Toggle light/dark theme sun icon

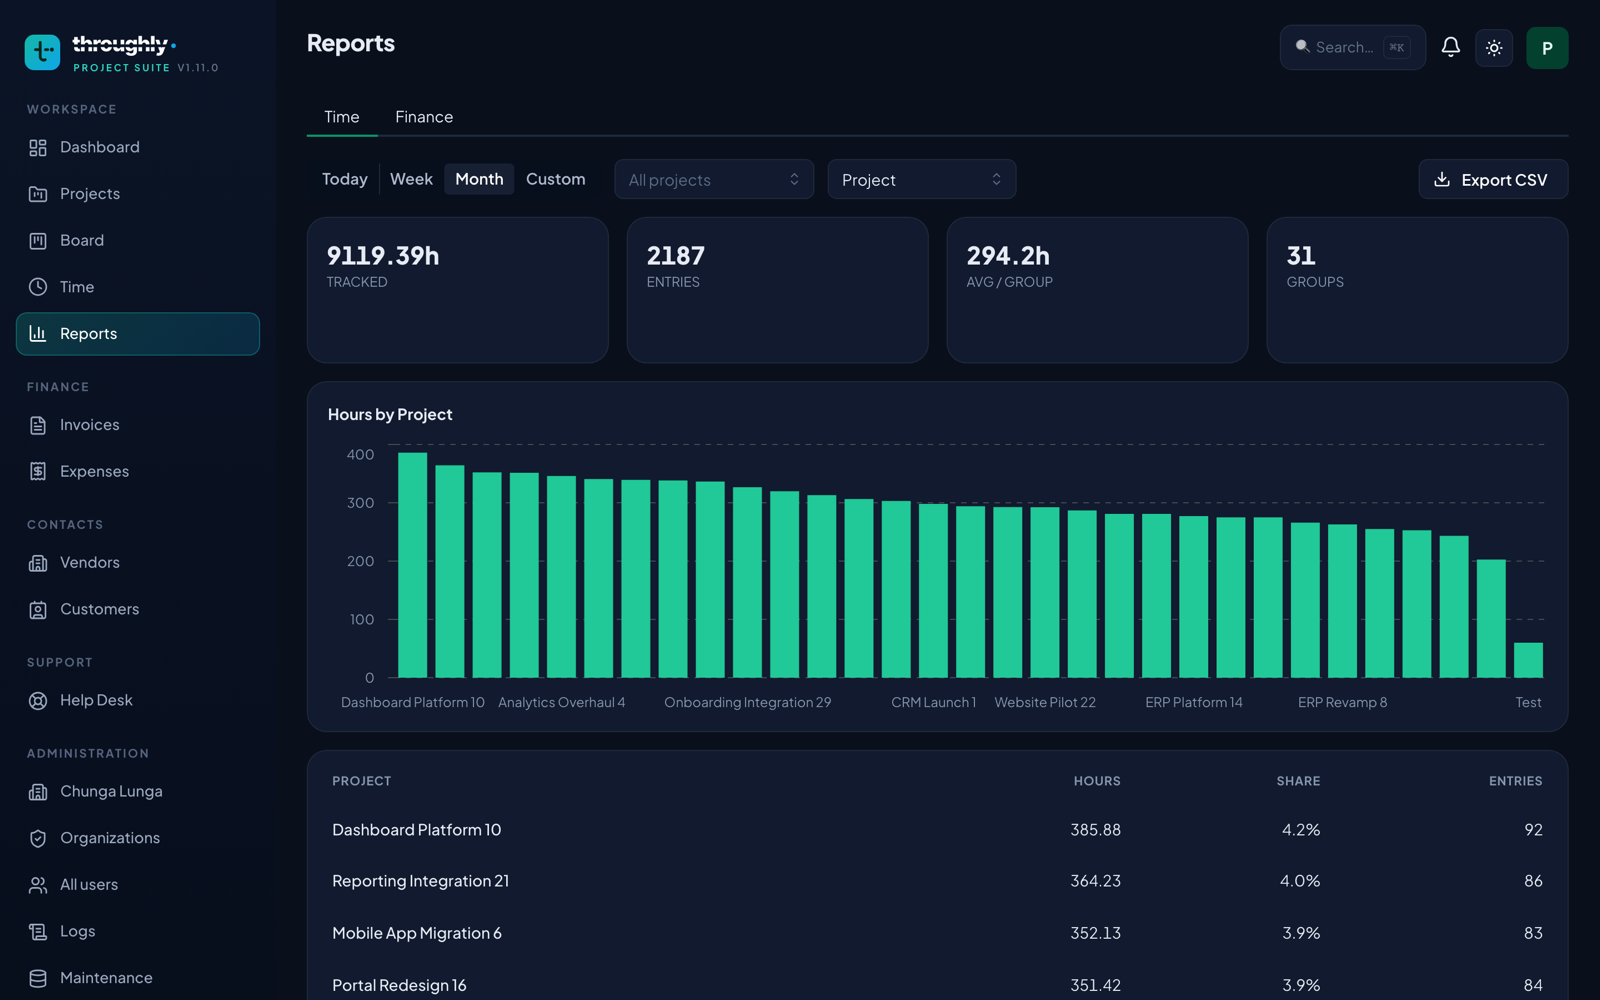[x=1494, y=48]
